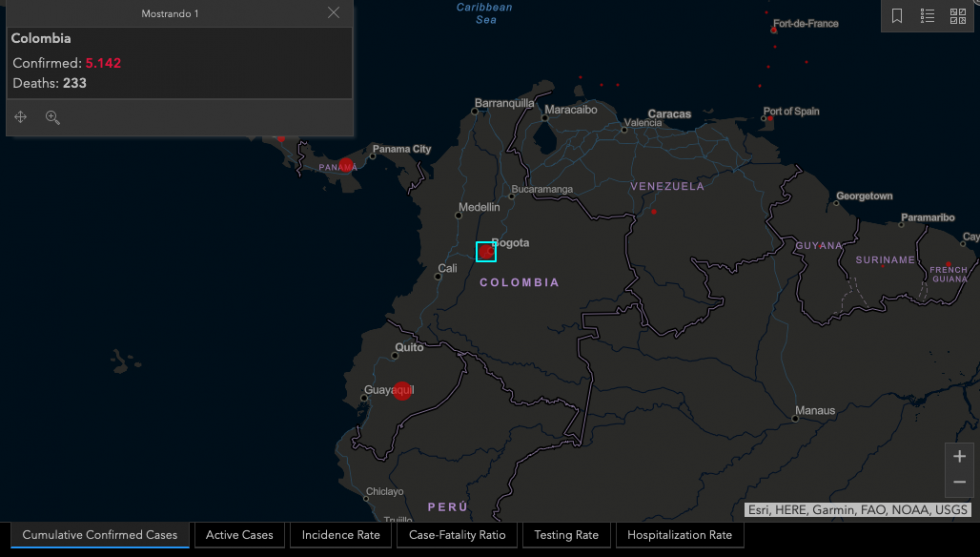Click the Caracas city label
The width and height of the screenshot is (980, 557).
(669, 114)
